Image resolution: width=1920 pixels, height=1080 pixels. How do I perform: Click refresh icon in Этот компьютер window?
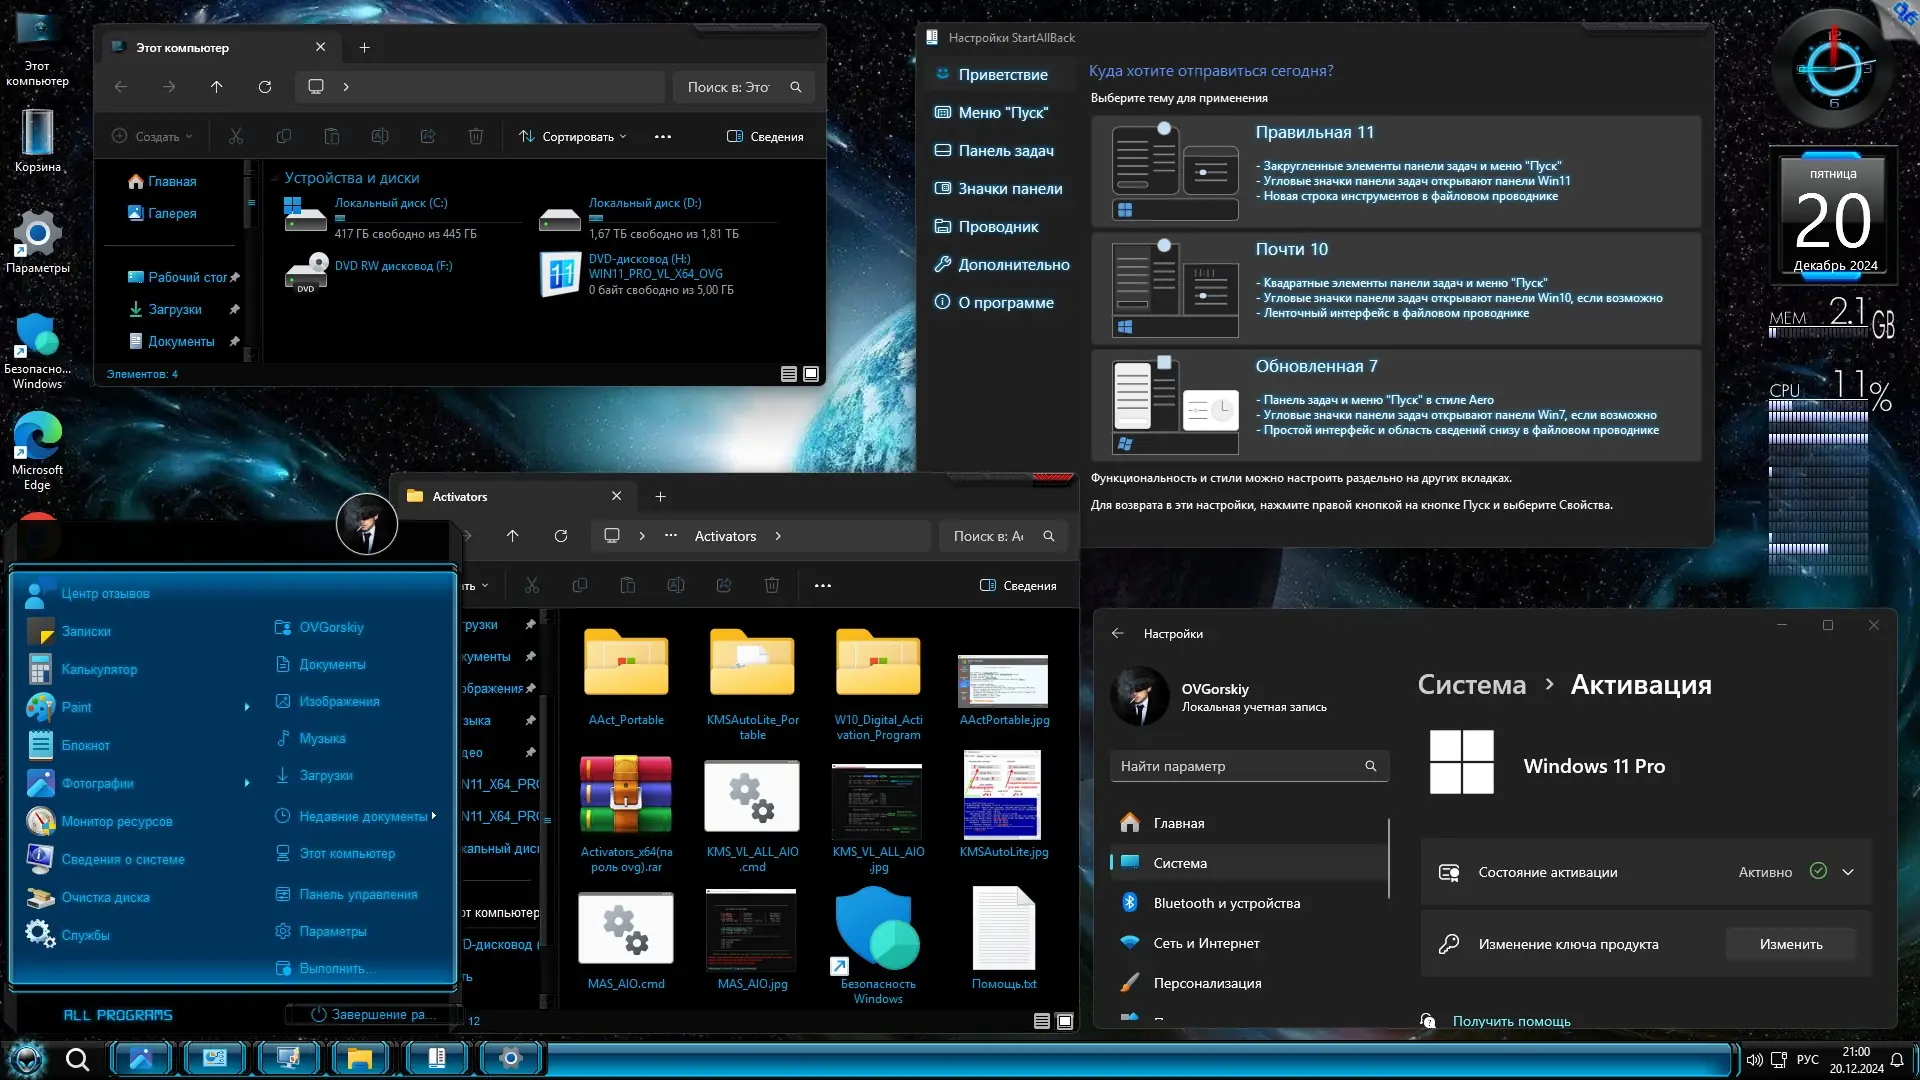[x=265, y=87]
